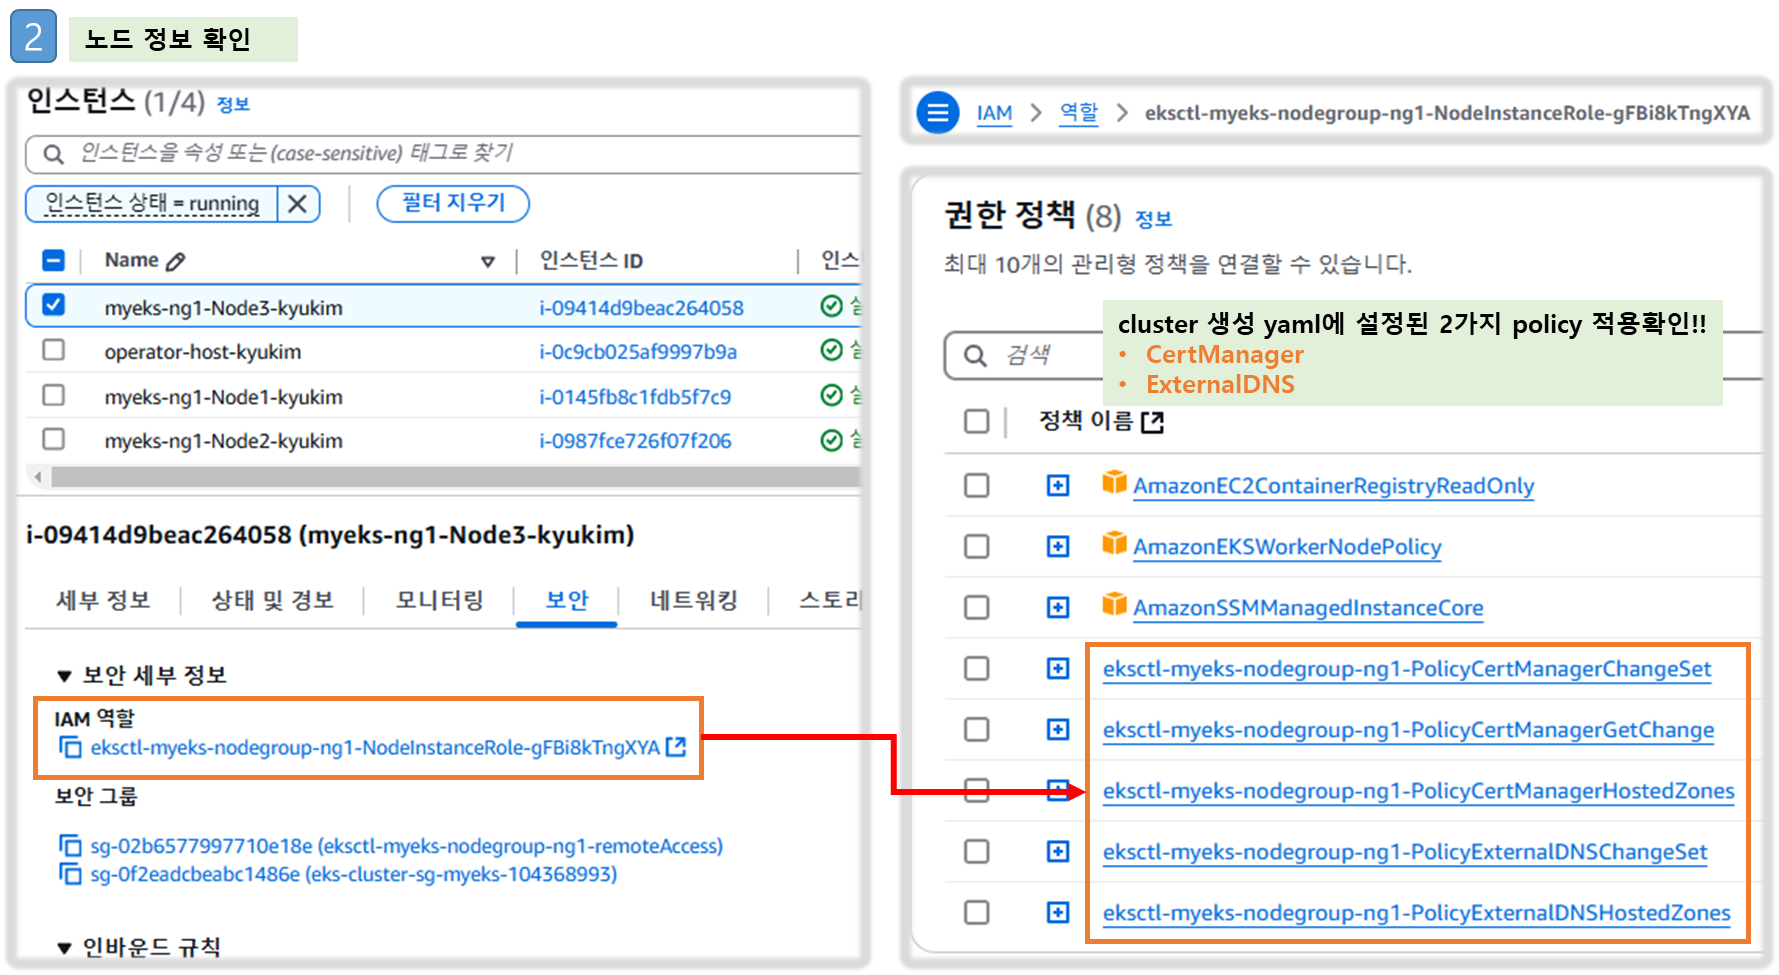Toggle select-all policies checkbox
Image resolution: width=1779 pixels, height=975 pixels.
(x=977, y=421)
